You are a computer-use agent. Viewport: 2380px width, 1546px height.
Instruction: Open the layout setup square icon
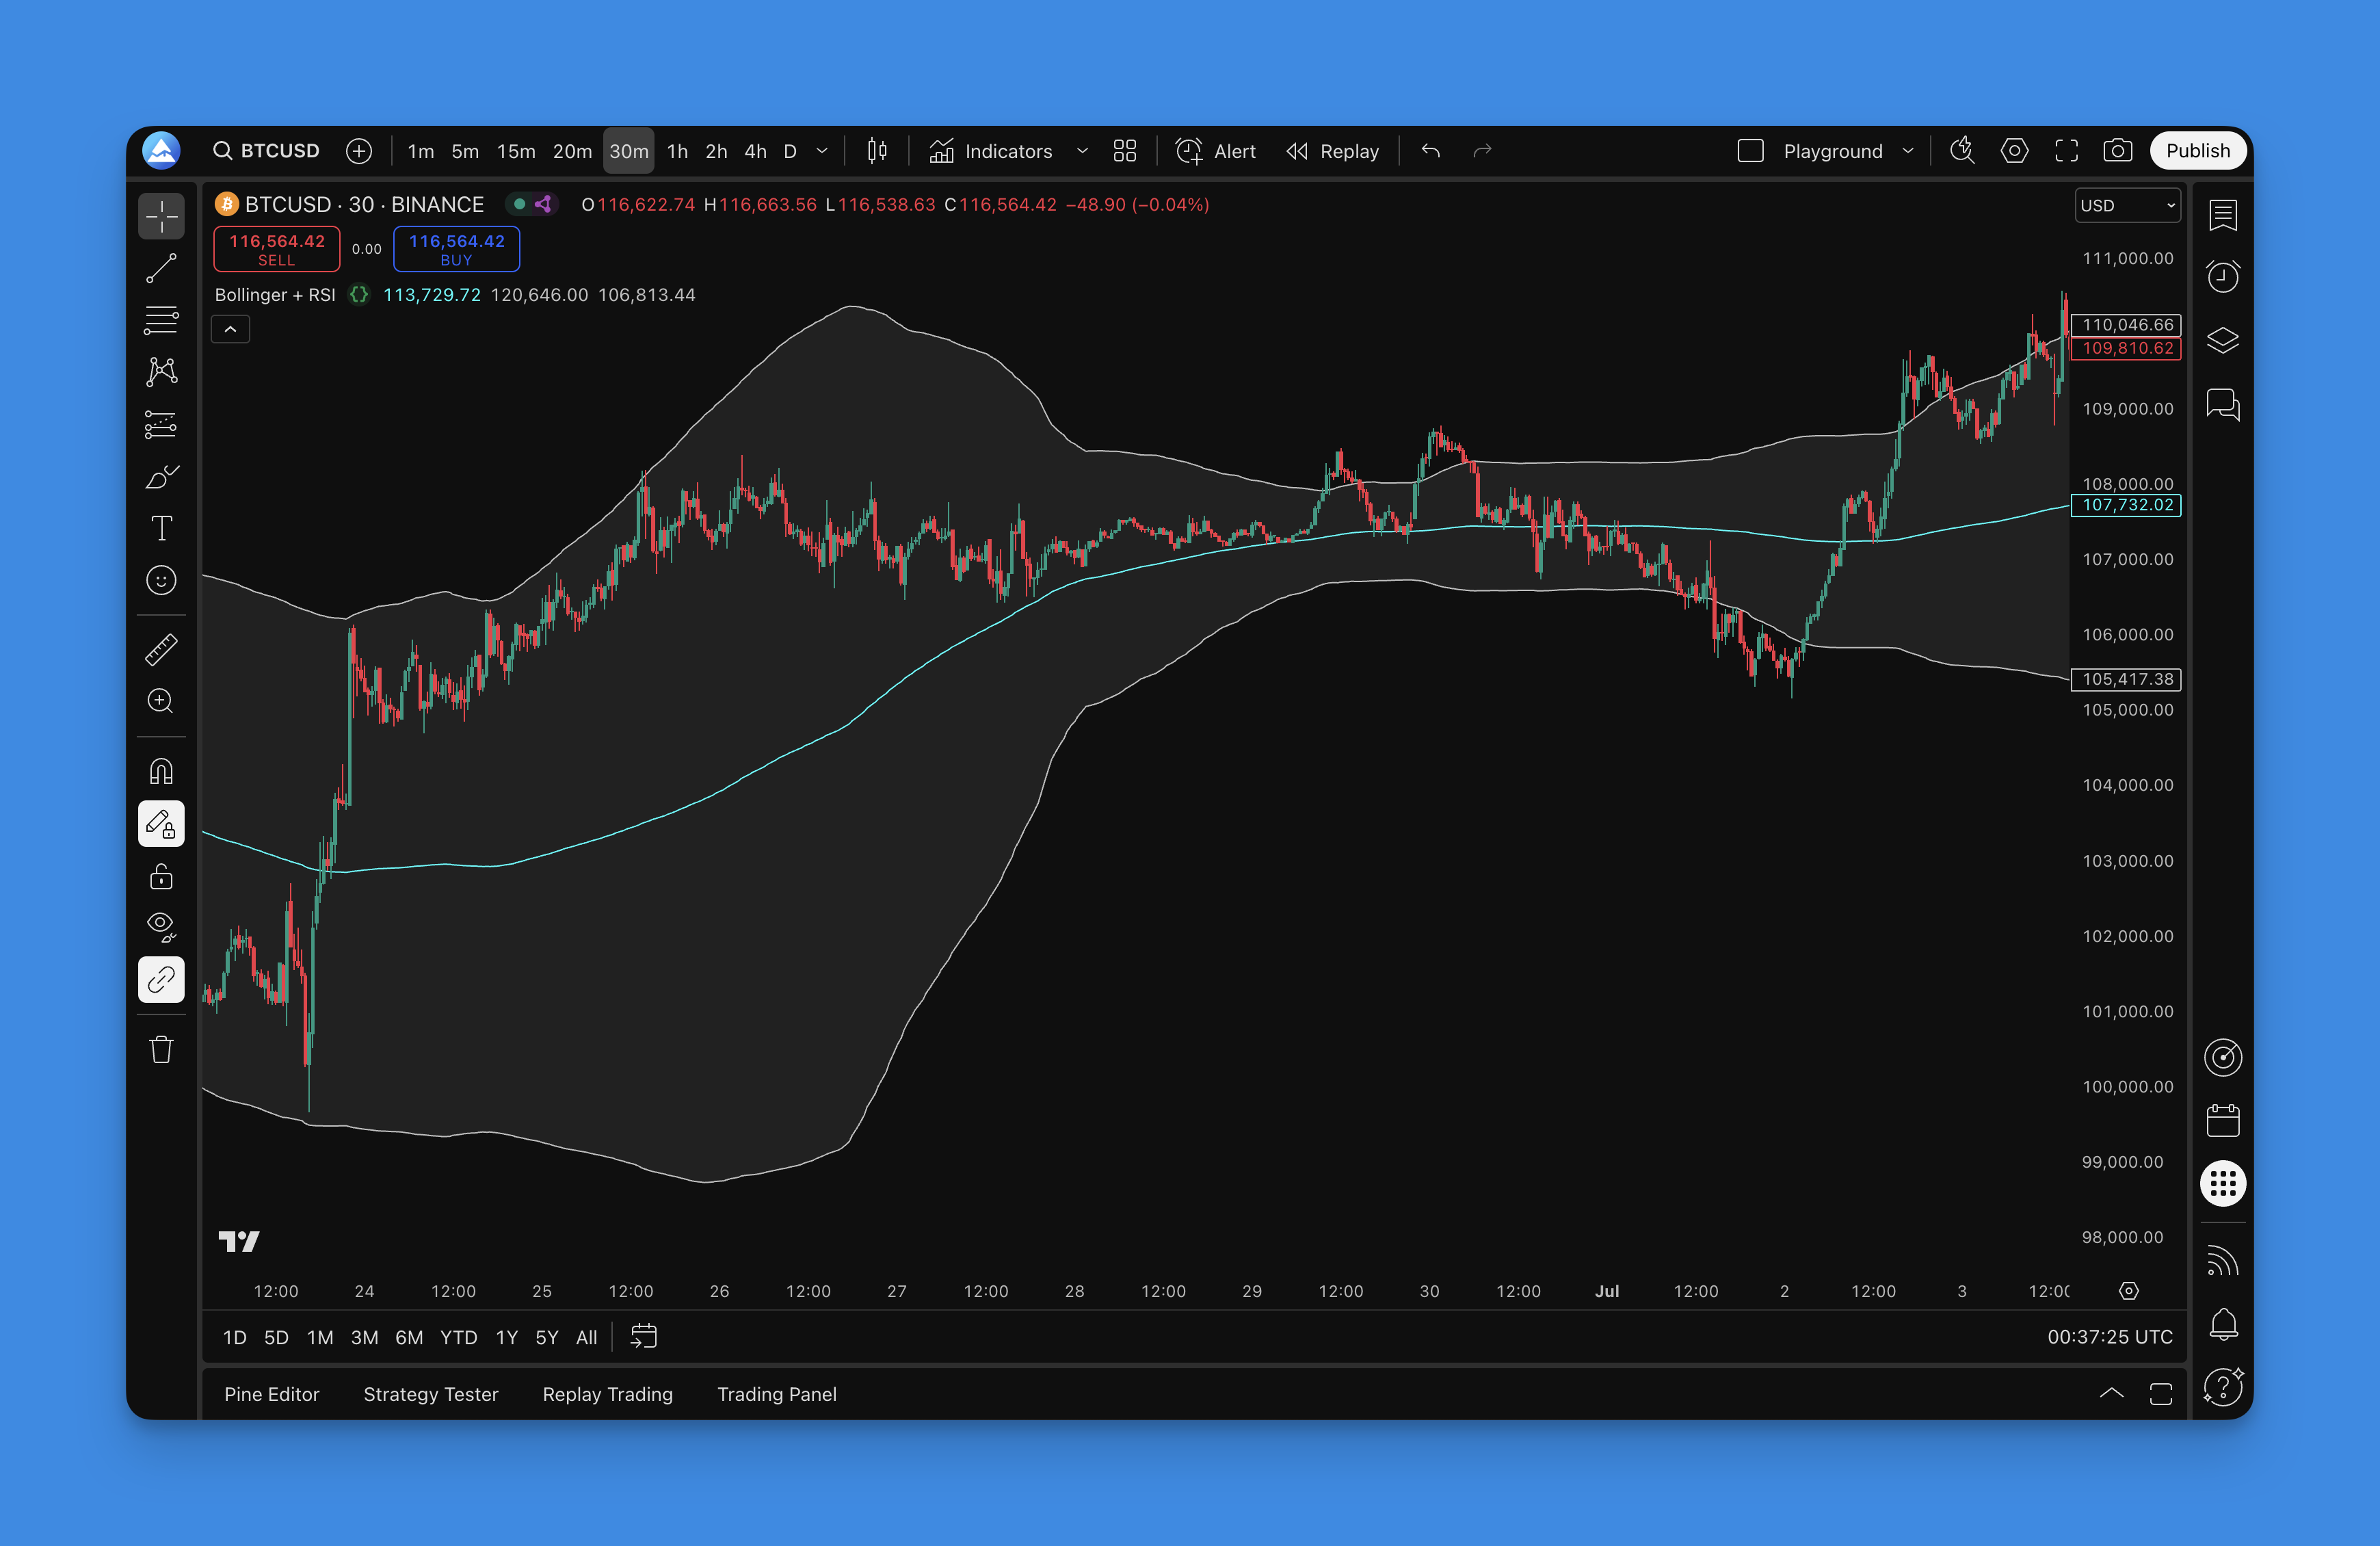pyautogui.click(x=1750, y=151)
